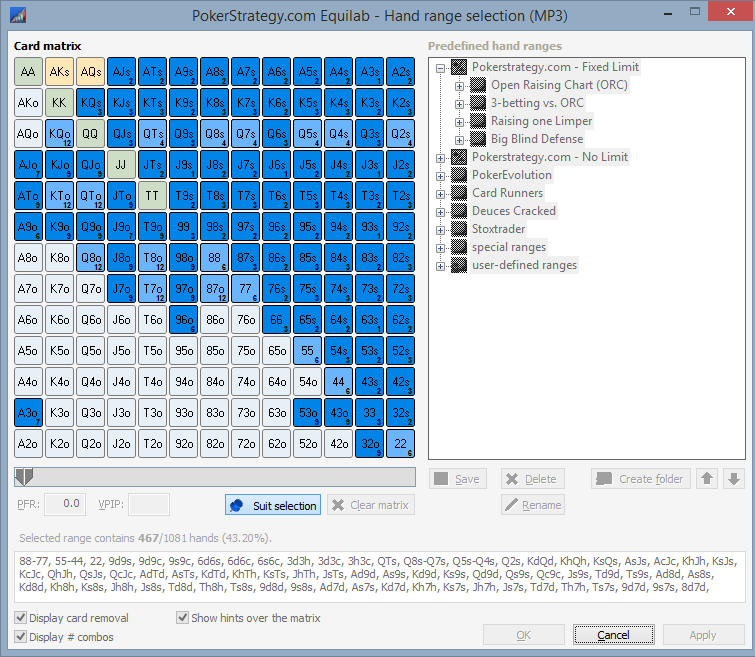Click user-defined ranges folder icon
This screenshot has width=755, height=657.
tap(459, 265)
